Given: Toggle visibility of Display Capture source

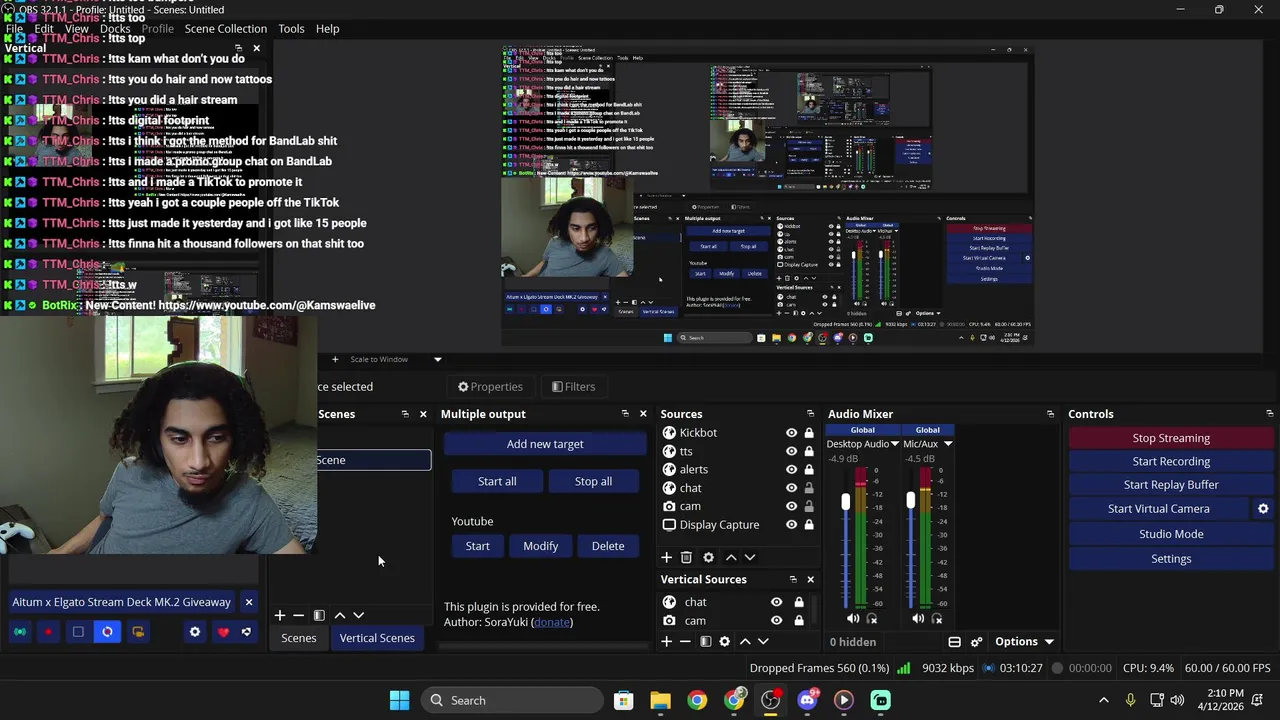Looking at the screenshot, I should click(x=791, y=525).
